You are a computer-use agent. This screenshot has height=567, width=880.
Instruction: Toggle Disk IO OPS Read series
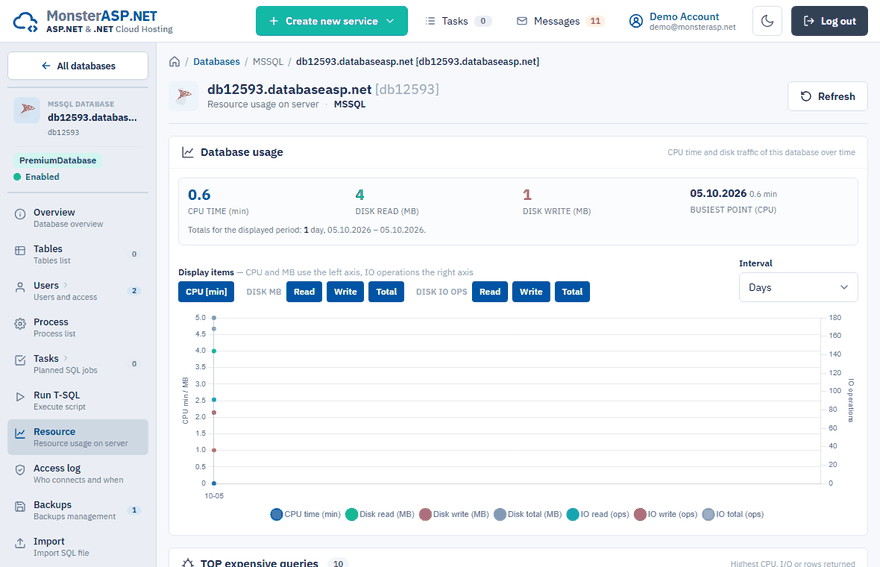[490, 291]
